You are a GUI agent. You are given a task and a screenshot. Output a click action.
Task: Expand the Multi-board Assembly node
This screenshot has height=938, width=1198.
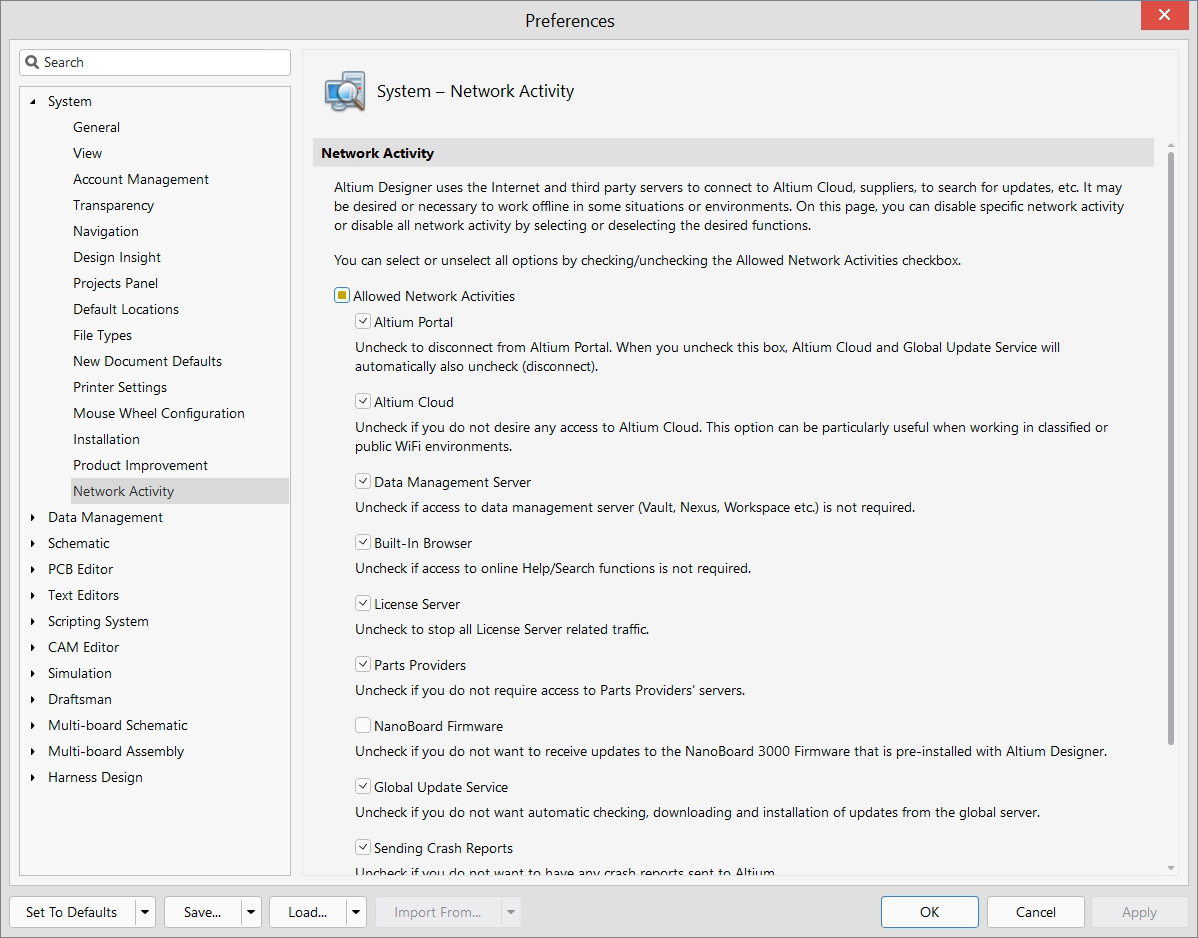pos(33,751)
